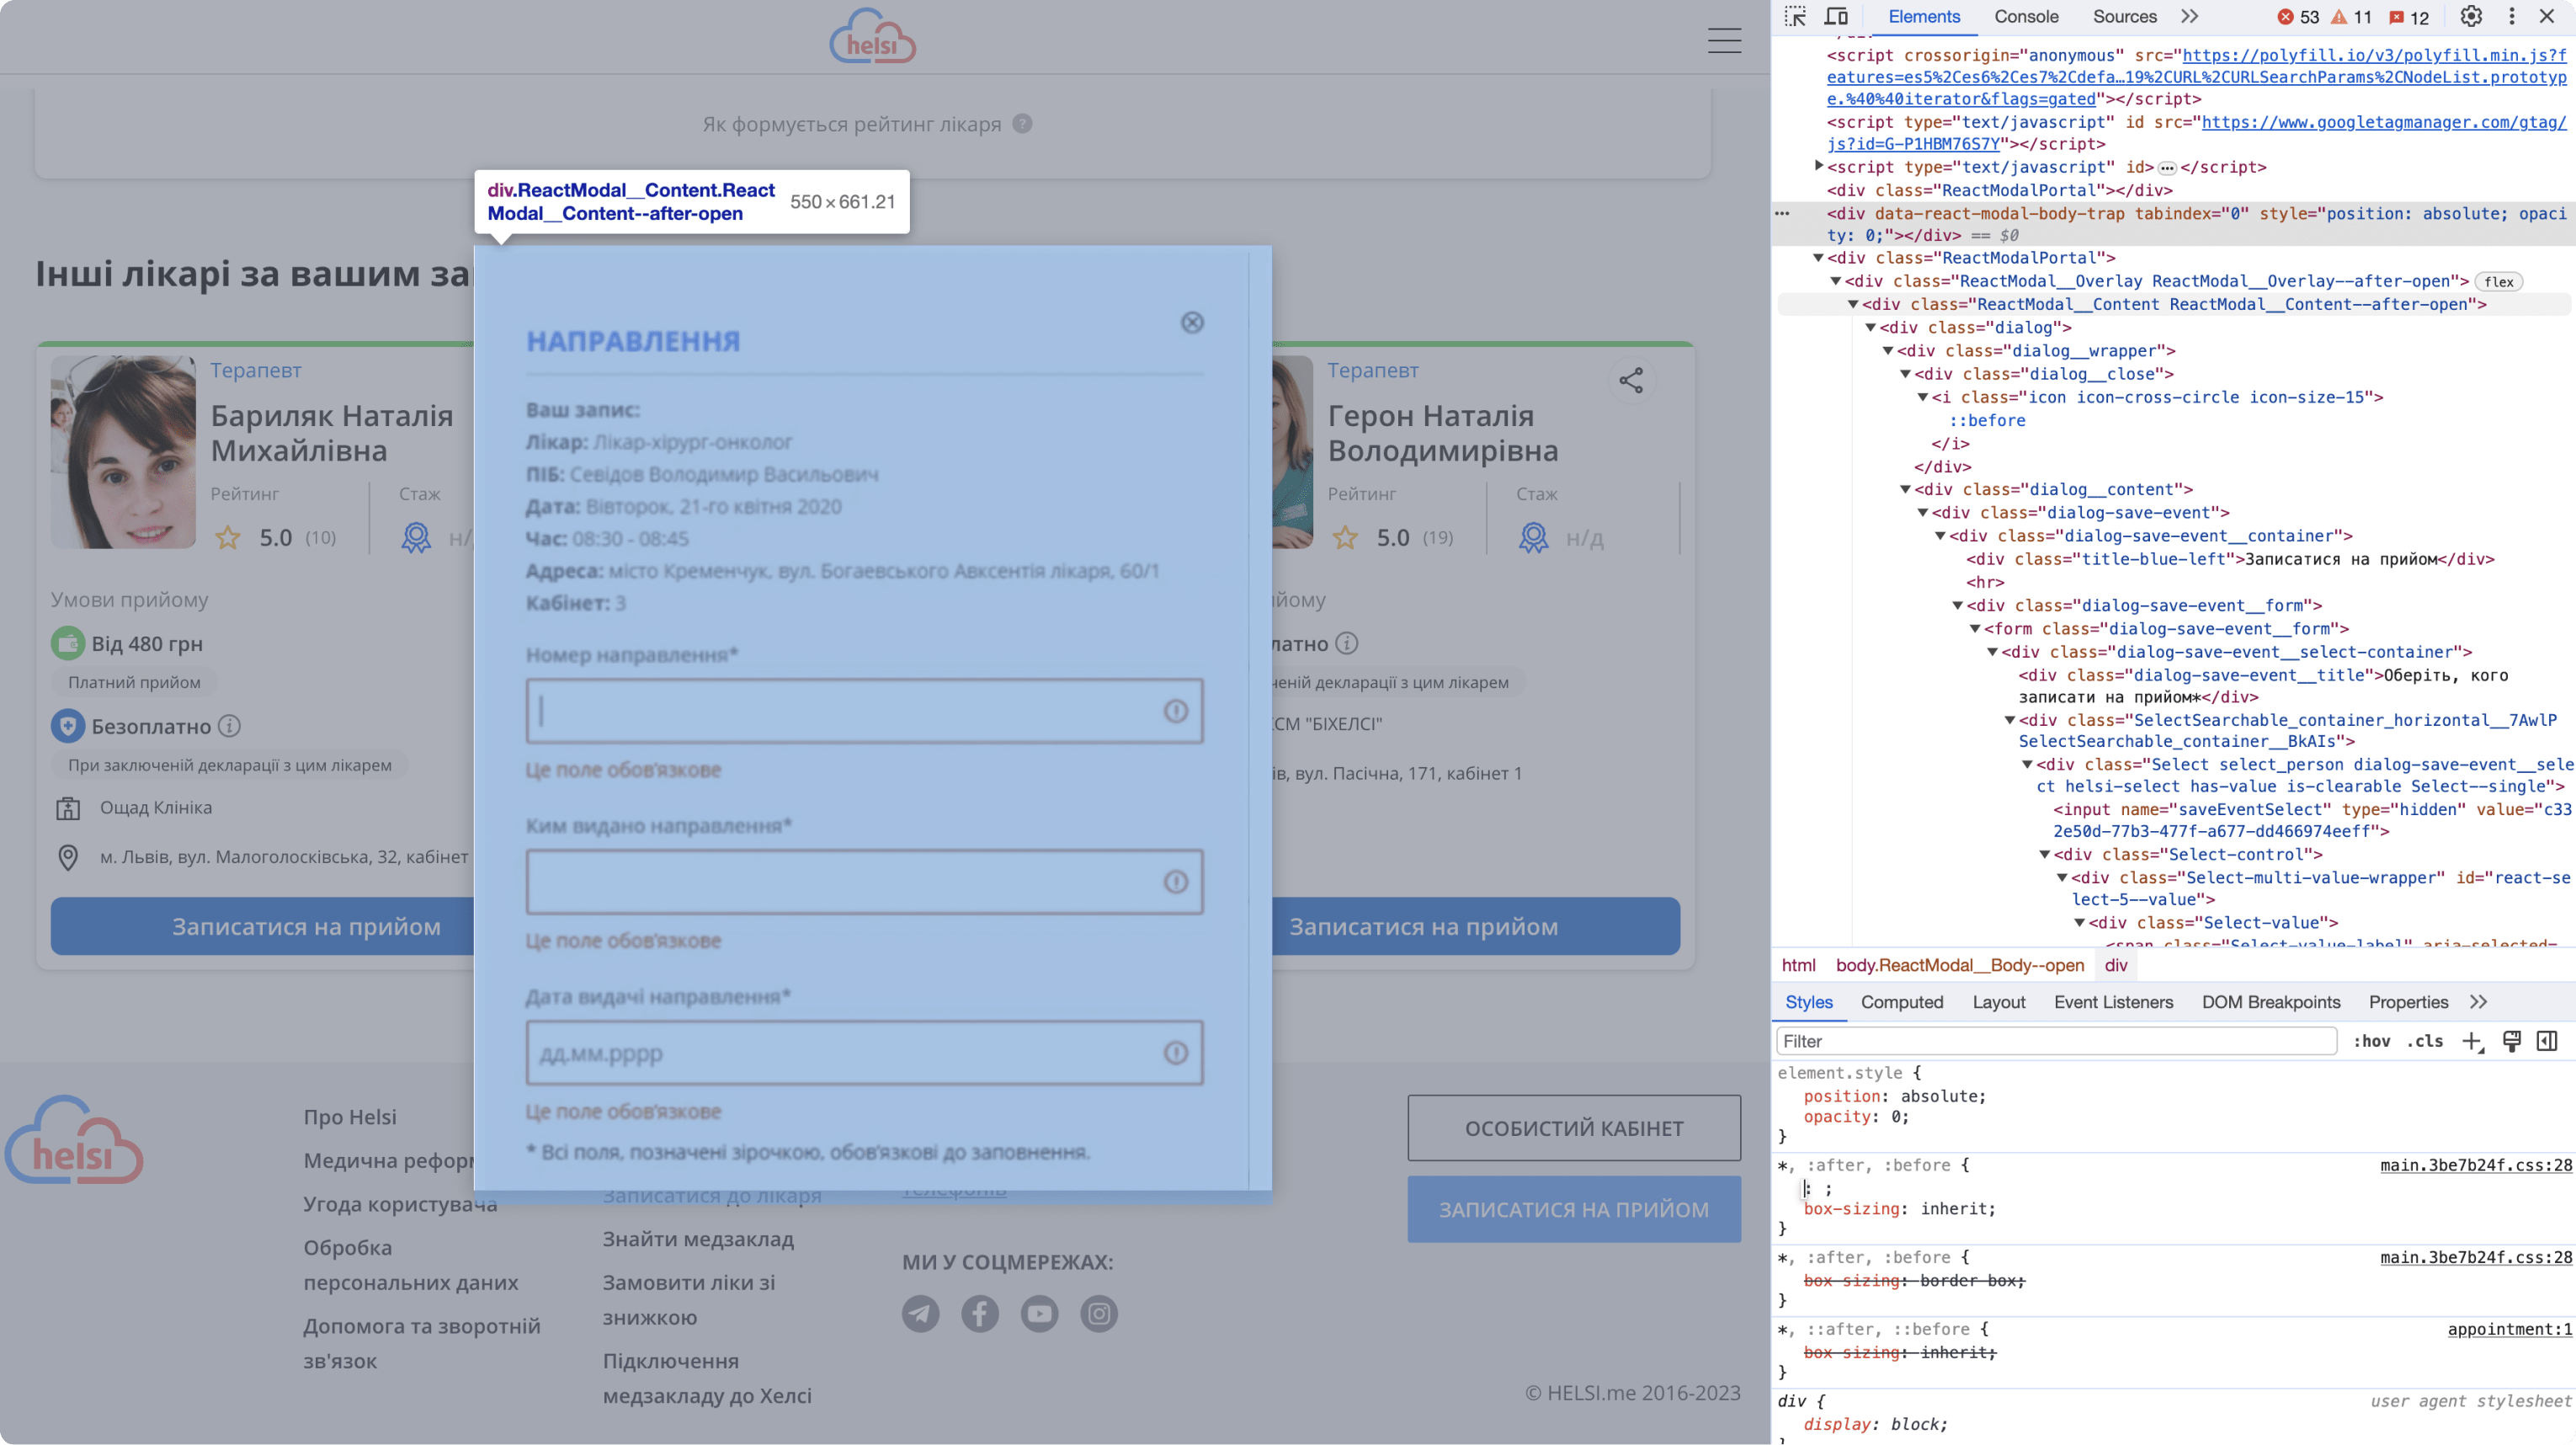Open the Computed styles tab
2576x1445 pixels.
(1901, 1002)
